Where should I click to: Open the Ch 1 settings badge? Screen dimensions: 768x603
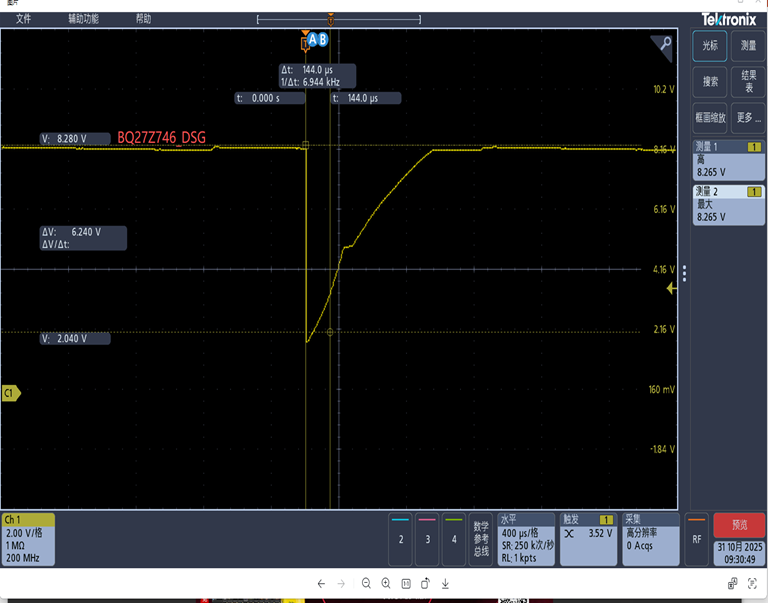pyautogui.click(x=28, y=539)
